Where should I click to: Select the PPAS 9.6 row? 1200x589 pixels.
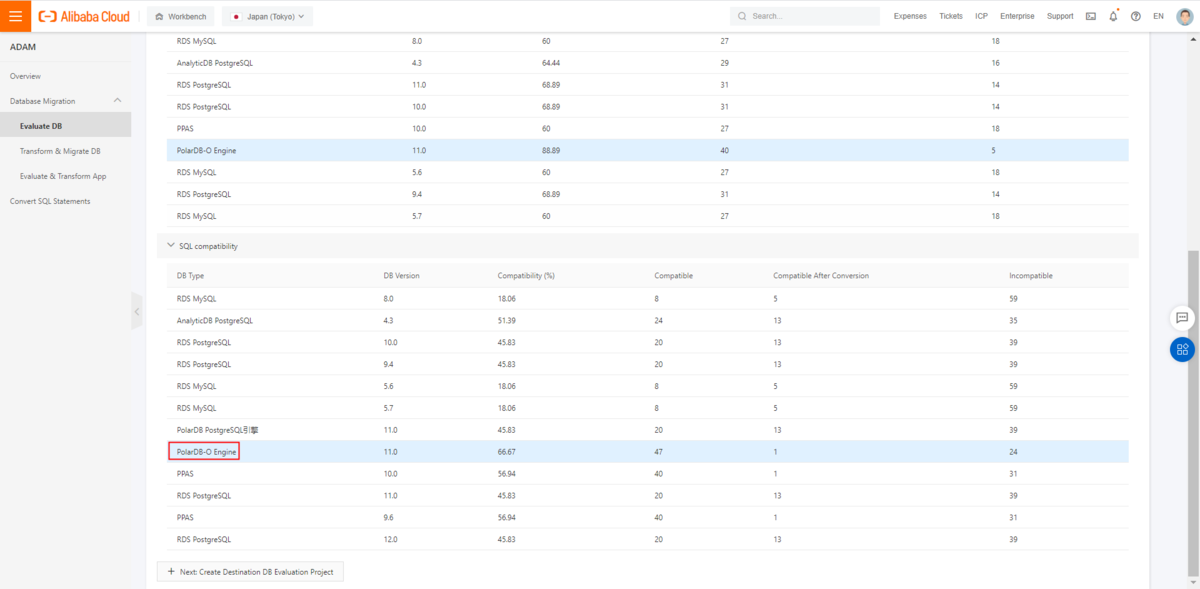click(x=648, y=518)
